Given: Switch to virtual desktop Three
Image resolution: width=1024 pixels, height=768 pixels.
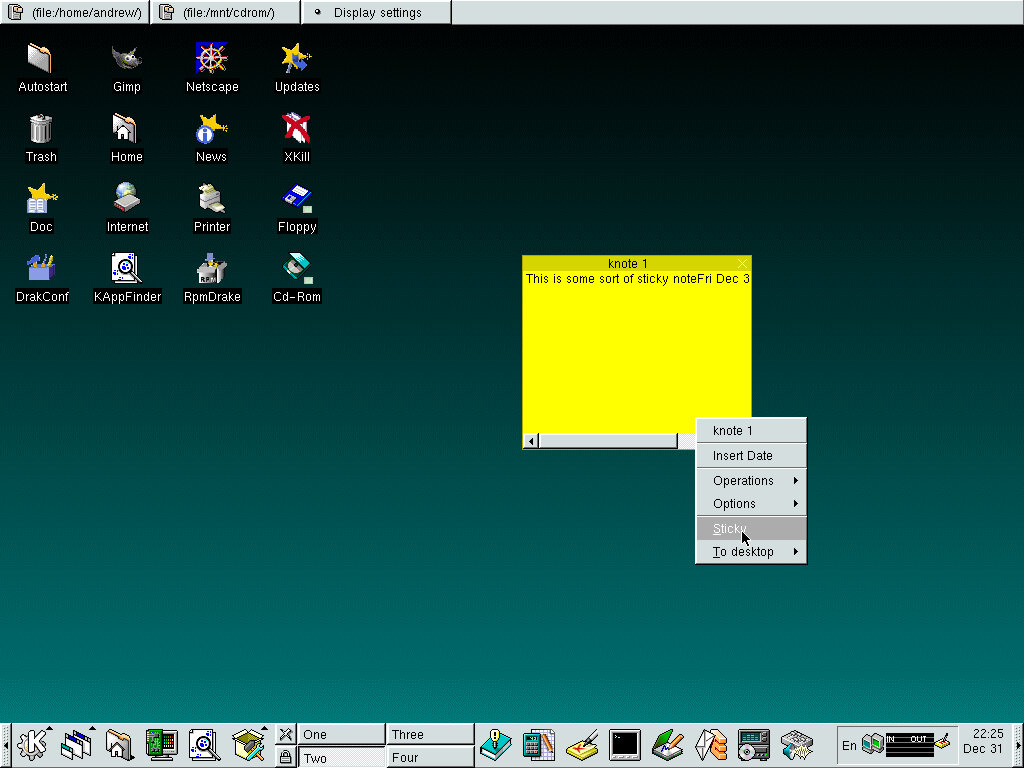Looking at the screenshot, I should click(430, 734).
